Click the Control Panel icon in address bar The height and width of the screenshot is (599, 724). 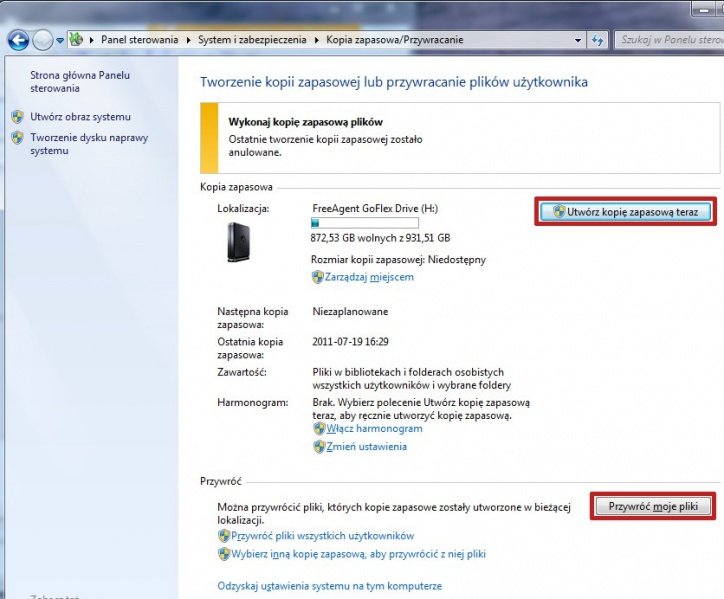coord(75,40)
